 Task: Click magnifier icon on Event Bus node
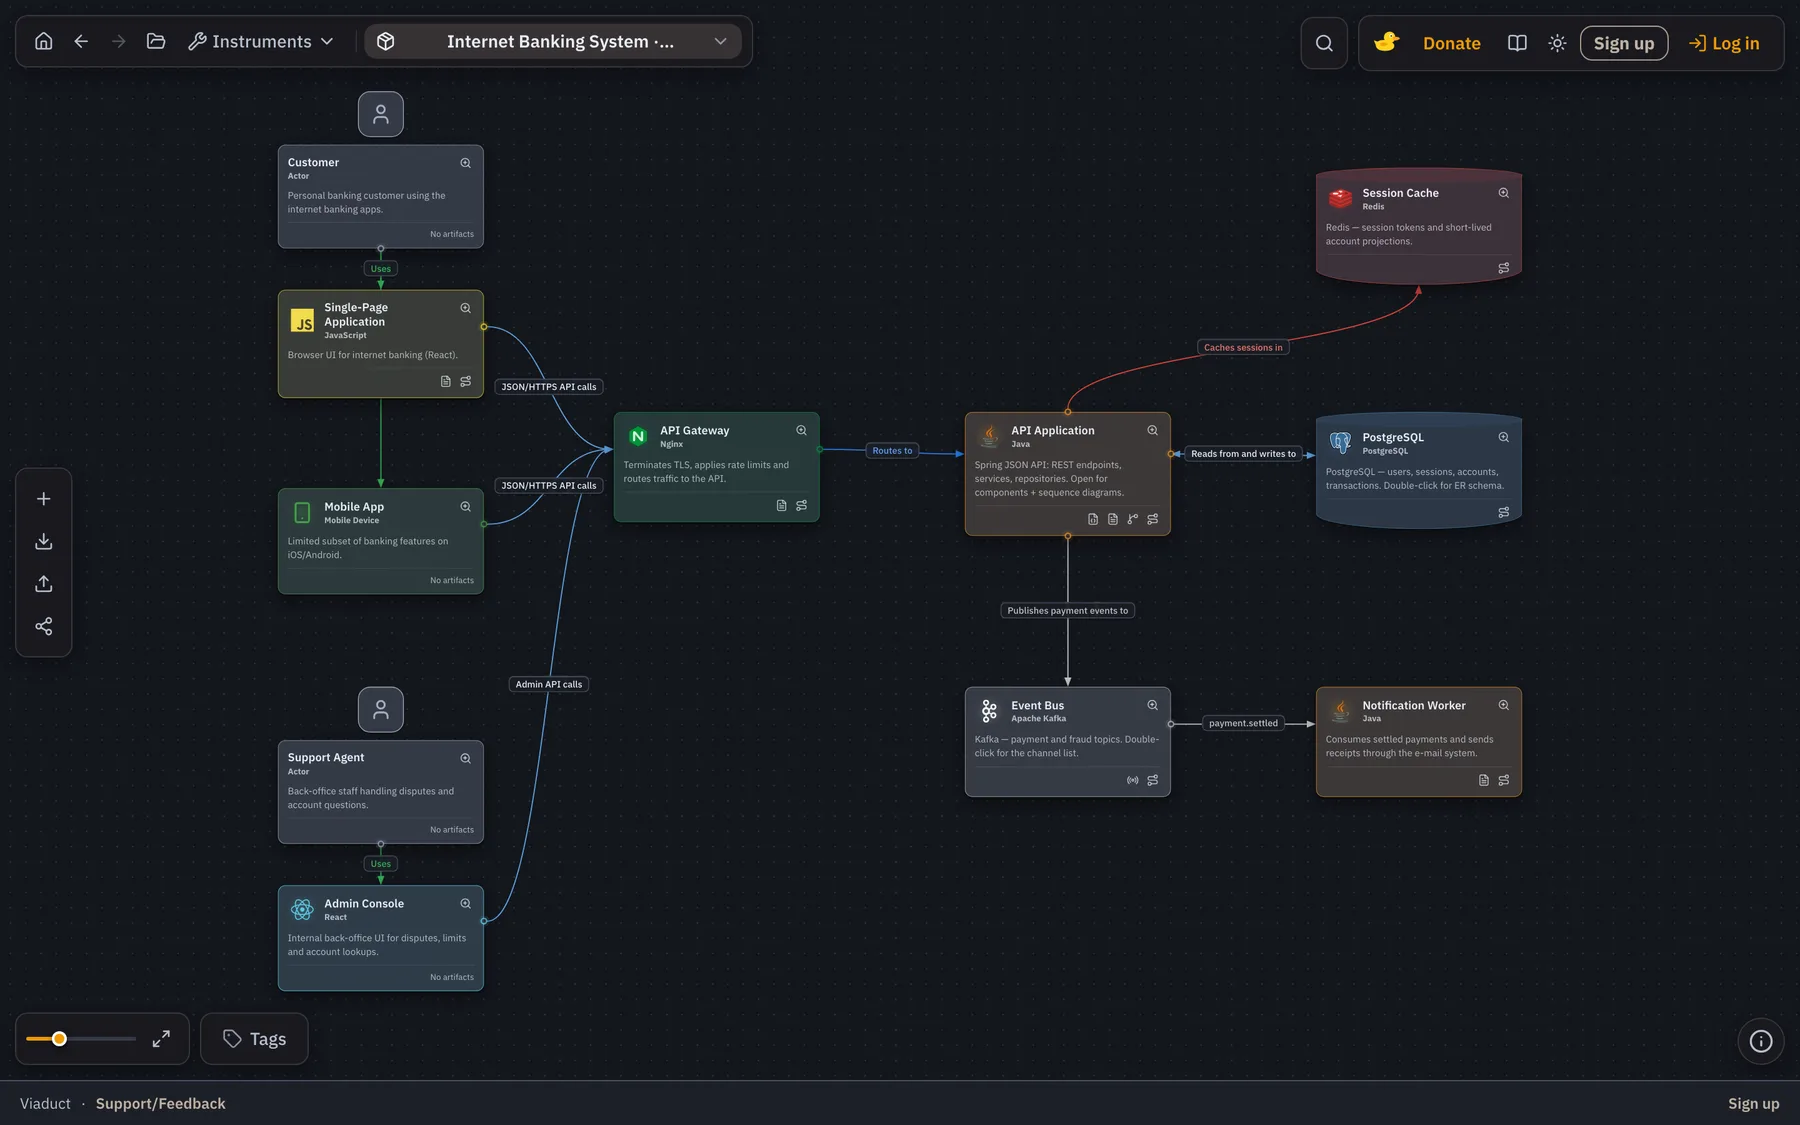click(1152, 705)
